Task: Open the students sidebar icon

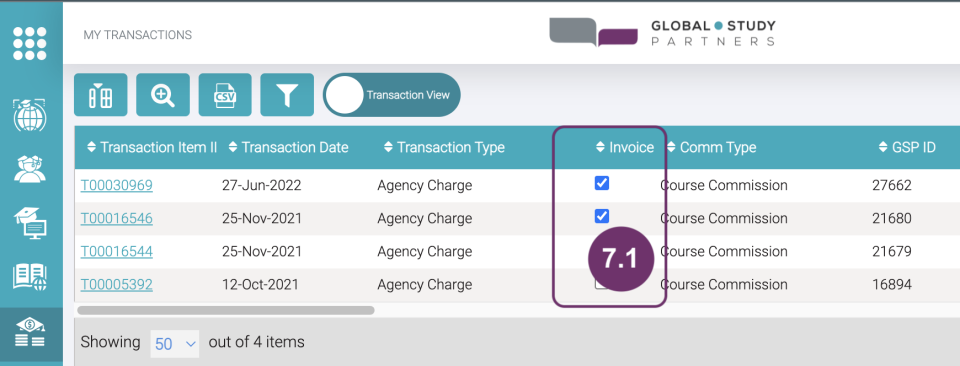Action: click(x=29, y=169)
